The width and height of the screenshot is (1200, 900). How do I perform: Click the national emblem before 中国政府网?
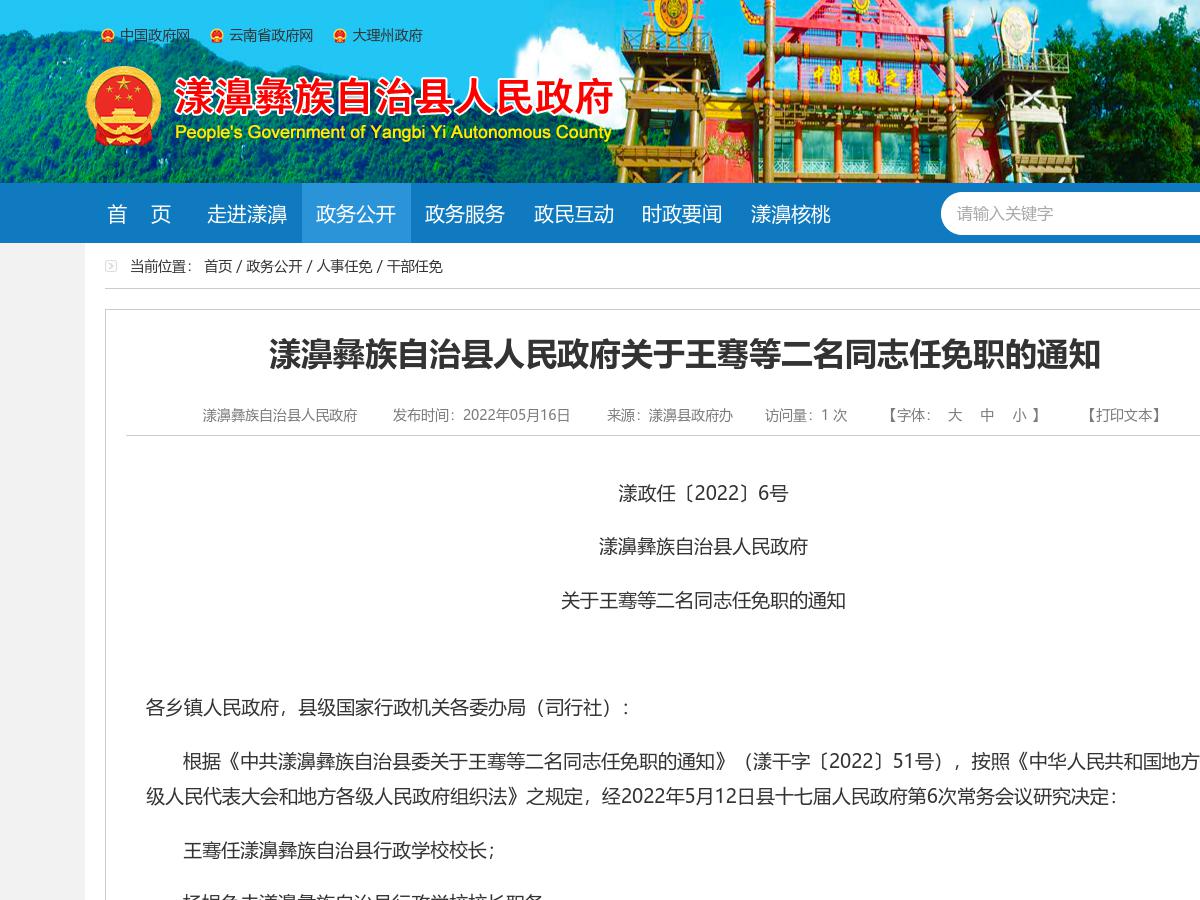(x=108, y=36)
